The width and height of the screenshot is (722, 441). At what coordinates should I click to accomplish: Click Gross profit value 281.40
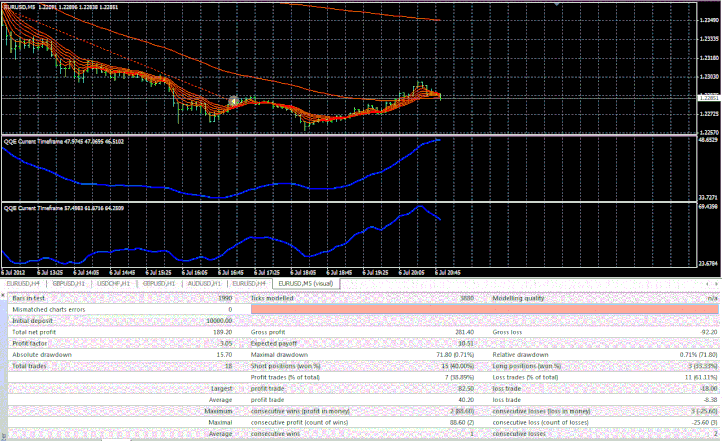[x=464, y=332]
